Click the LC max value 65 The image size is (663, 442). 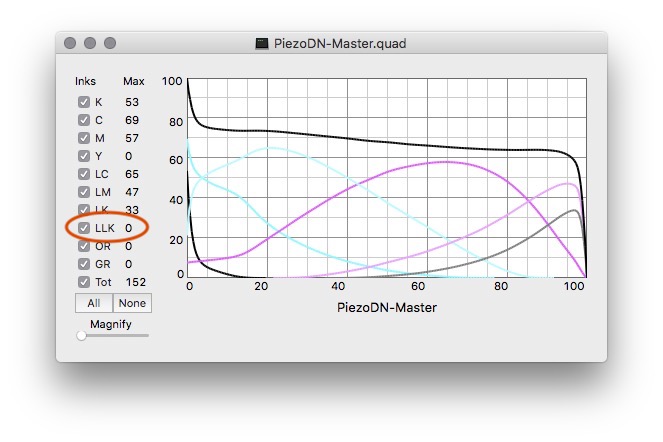coord(132,174)
